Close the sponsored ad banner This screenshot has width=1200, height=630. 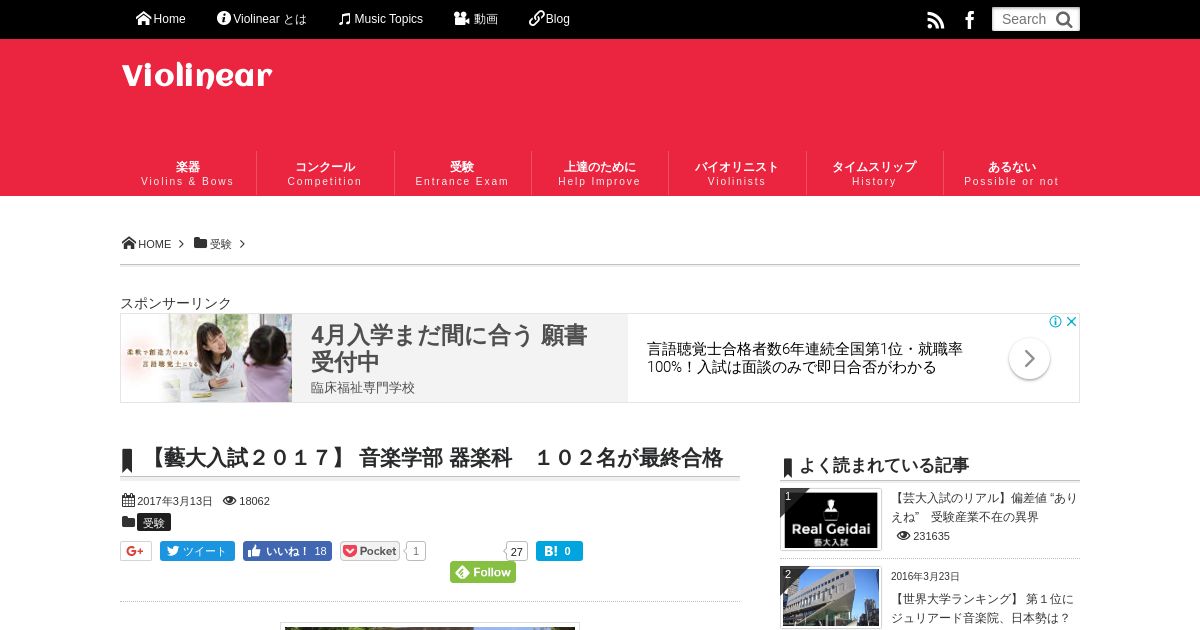point(1071,322)
